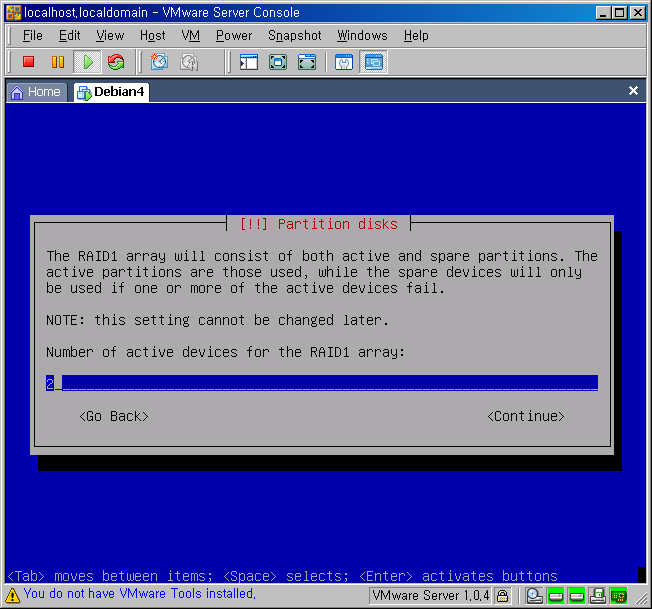Click the Revert to snapshot icon

tap(189, 62)
